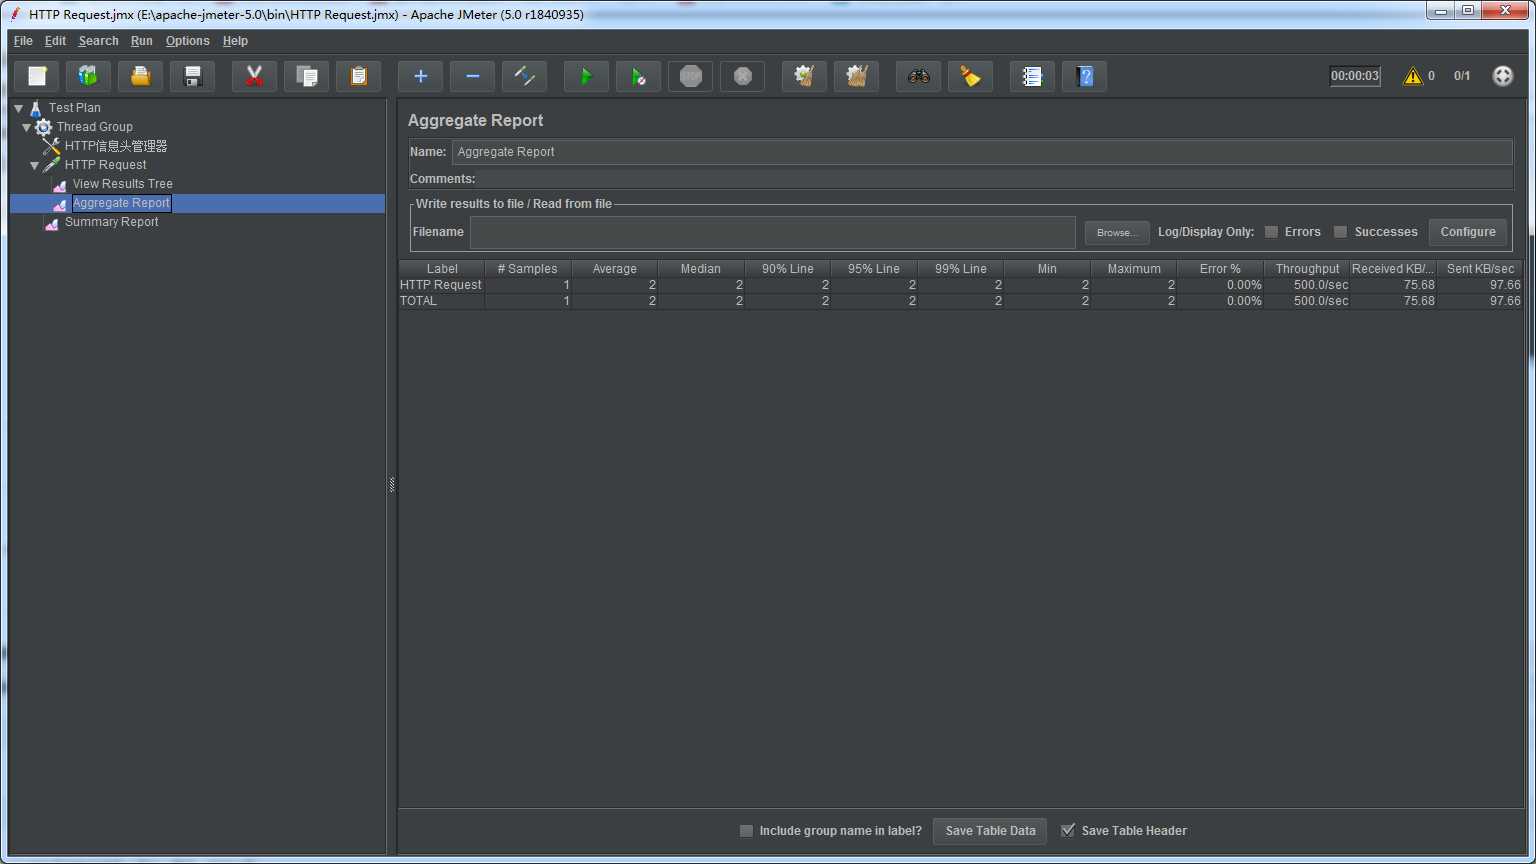
Task: Click the Throughput column header
Action: pos(1307,269)
